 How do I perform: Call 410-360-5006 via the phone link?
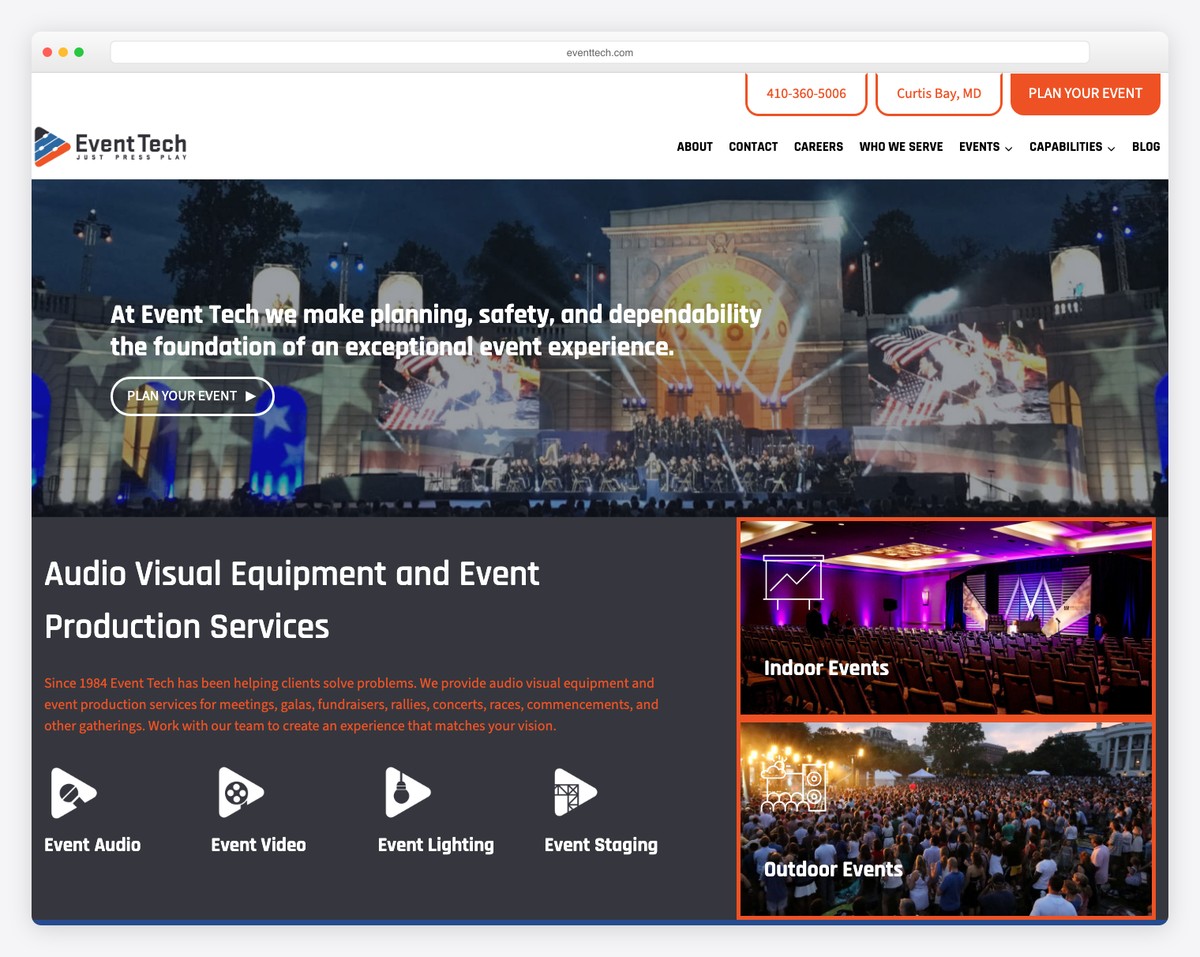tap(806, 93)
